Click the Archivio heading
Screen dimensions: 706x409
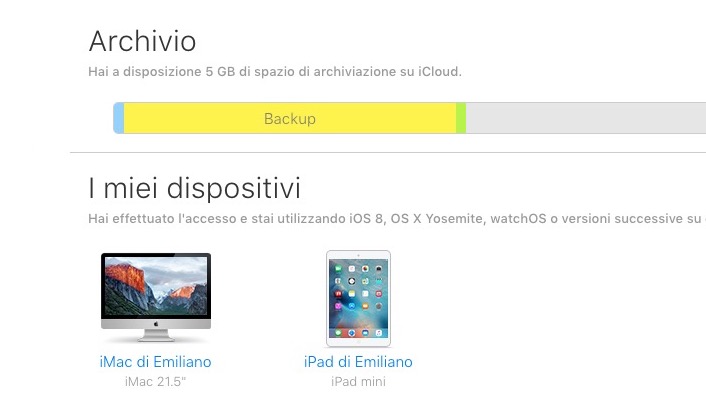[142, 42]
